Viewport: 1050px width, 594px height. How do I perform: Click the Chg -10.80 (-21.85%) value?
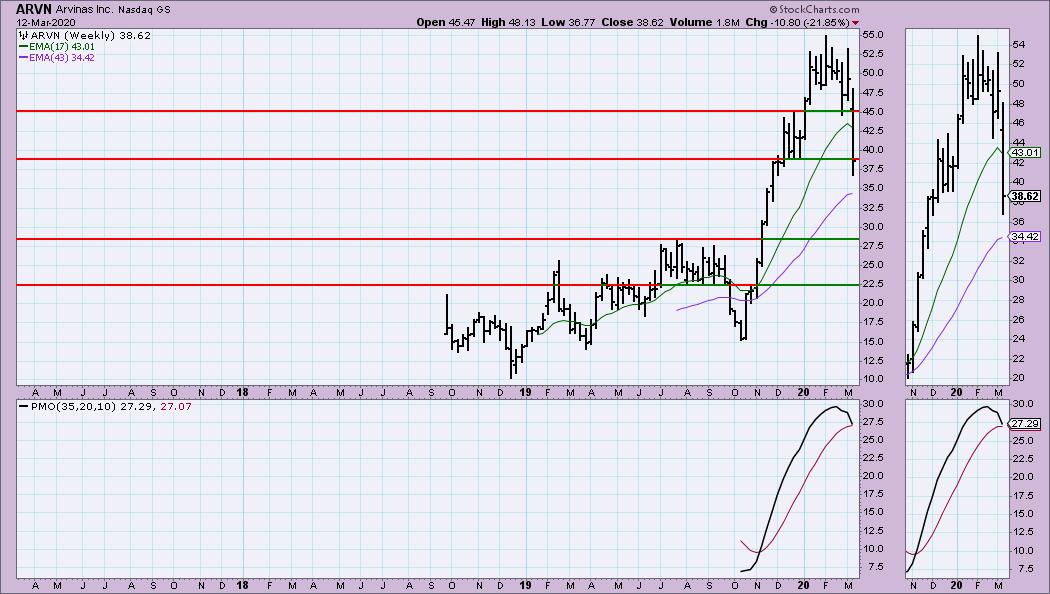pyautogui.click(x=797, y=22)
